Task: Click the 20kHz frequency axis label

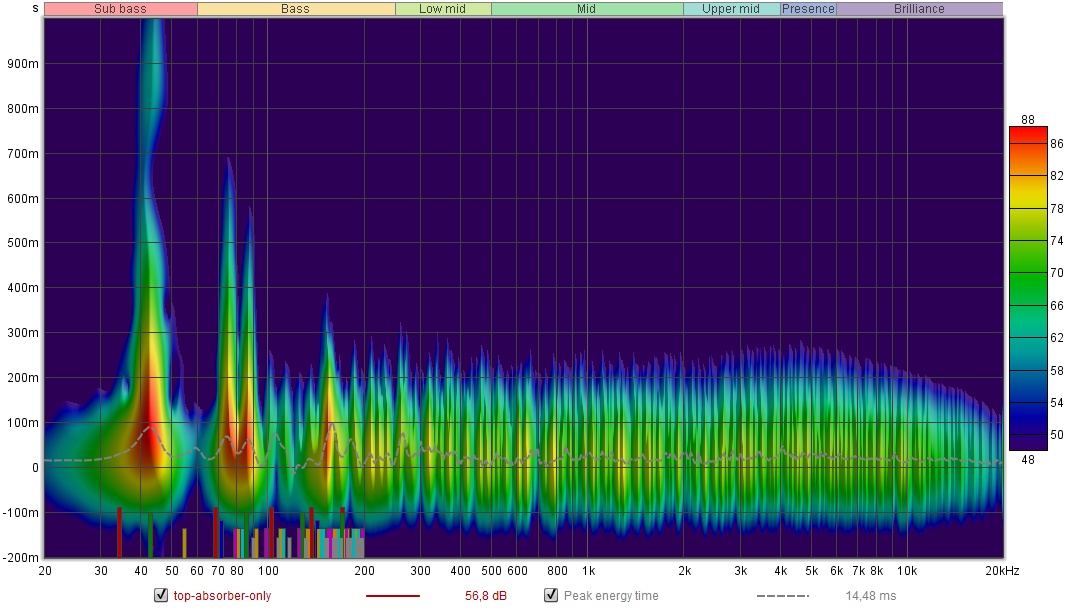Action: [1000, 571]
